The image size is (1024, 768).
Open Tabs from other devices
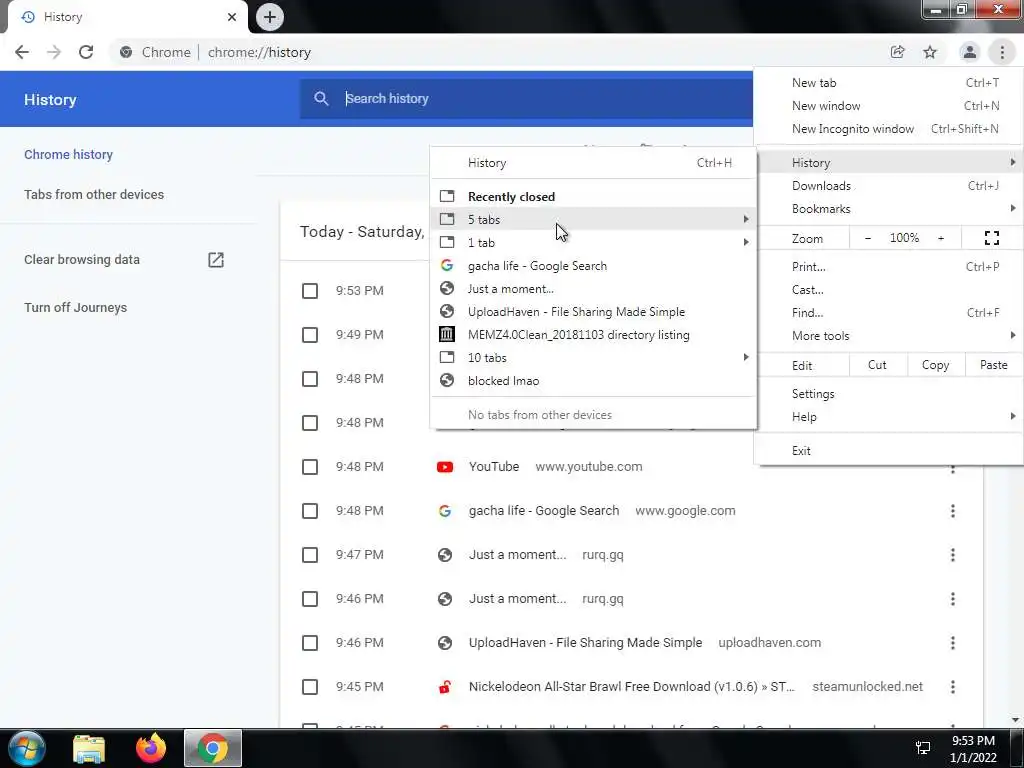point(94,195)
